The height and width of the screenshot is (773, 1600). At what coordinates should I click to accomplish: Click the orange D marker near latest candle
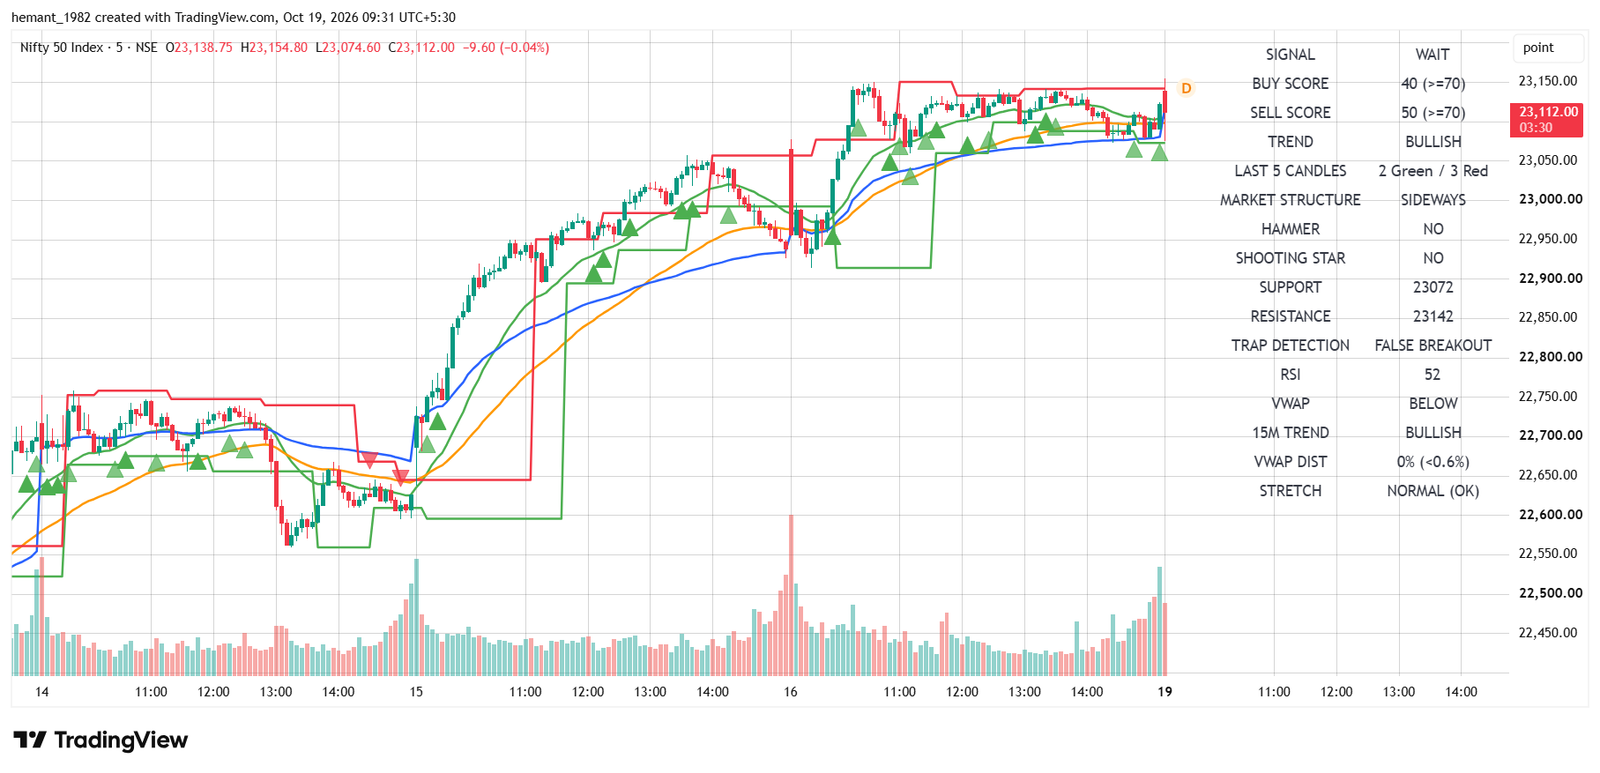[1186, 88]
